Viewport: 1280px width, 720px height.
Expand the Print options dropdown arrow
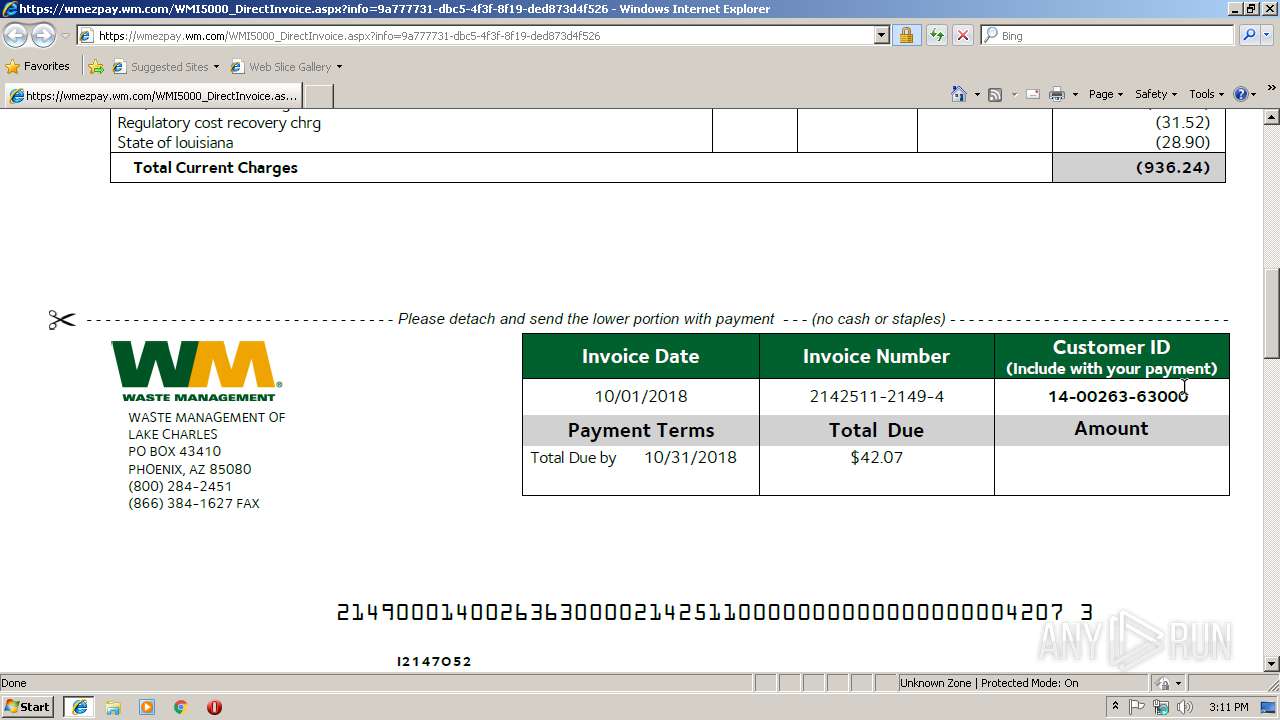pyautogui.click(x=1075, y=94)
